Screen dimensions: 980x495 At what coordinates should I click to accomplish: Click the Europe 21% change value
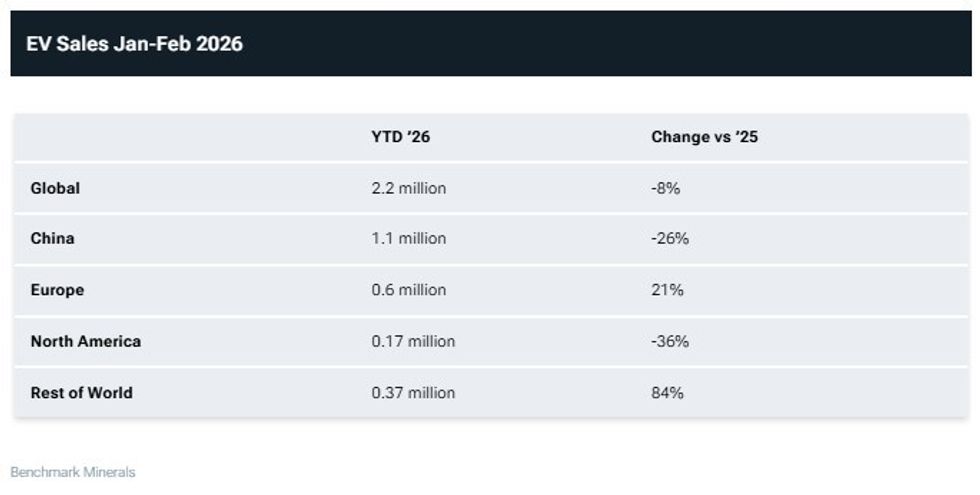[667, 290]
